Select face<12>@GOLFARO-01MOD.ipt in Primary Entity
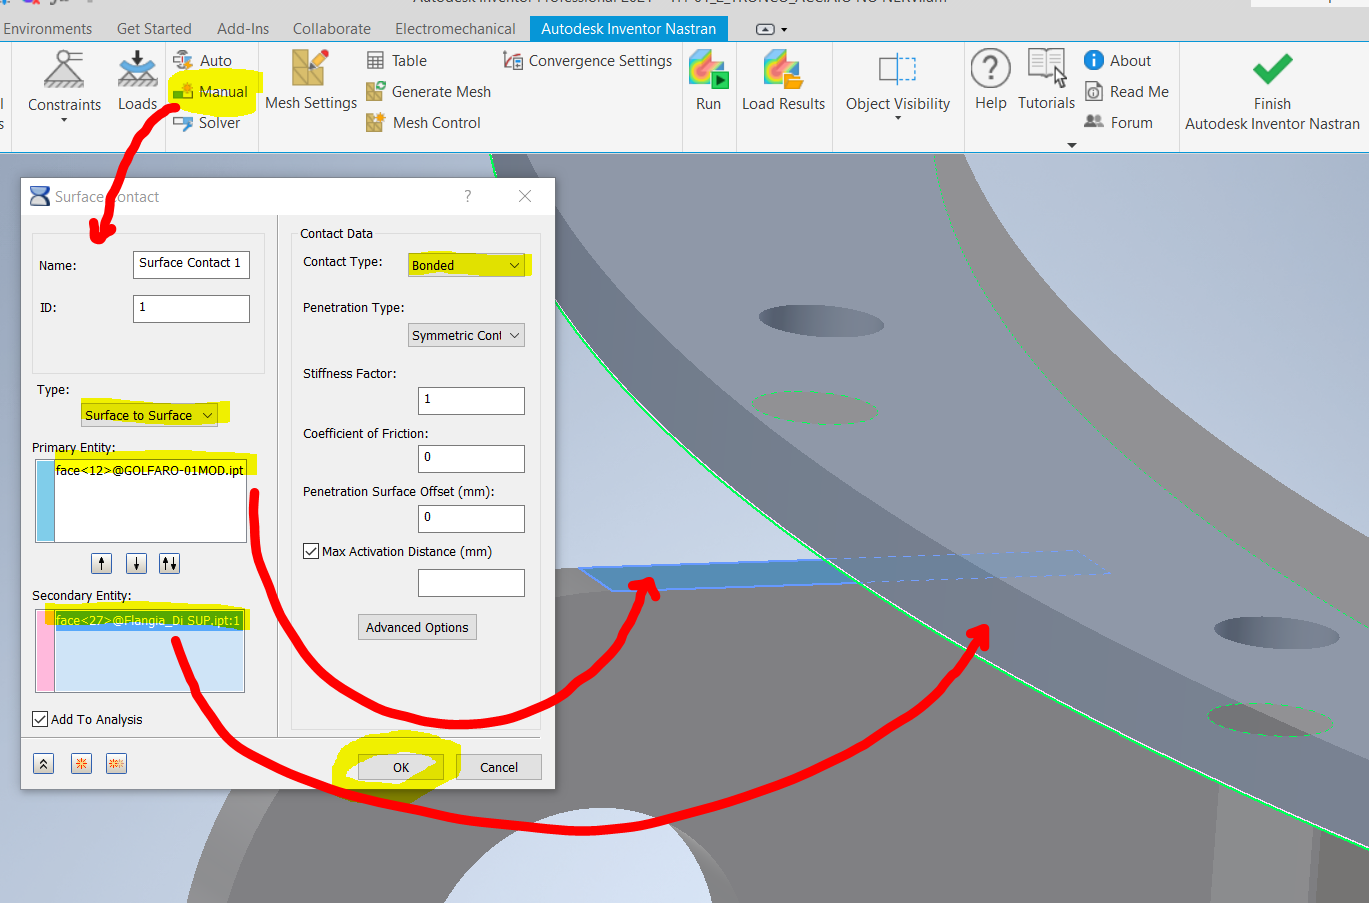The height and width of the screenshot is (903, 1369). tap(150, 470)
